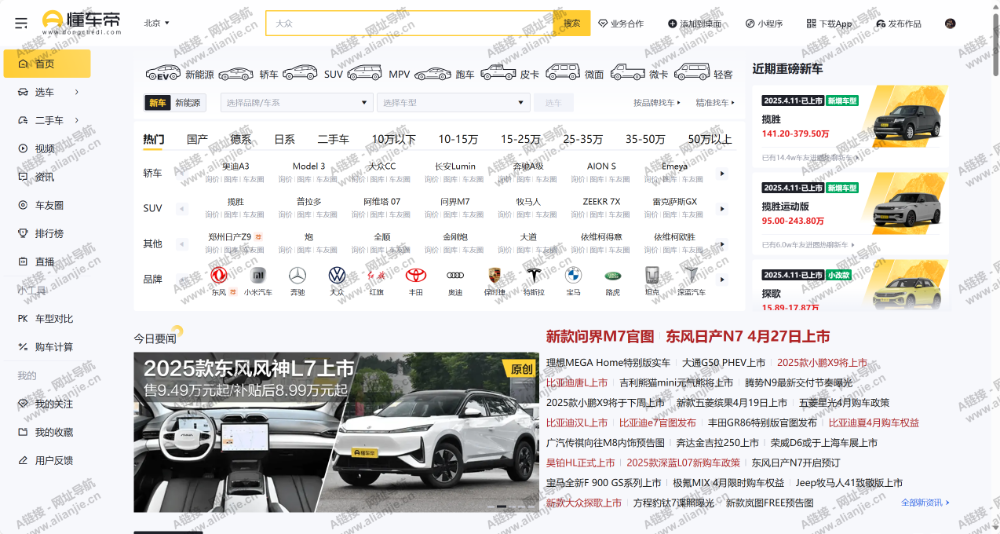Open the 按品牌找车 link
1000x534 pixels.
[657, 103]
